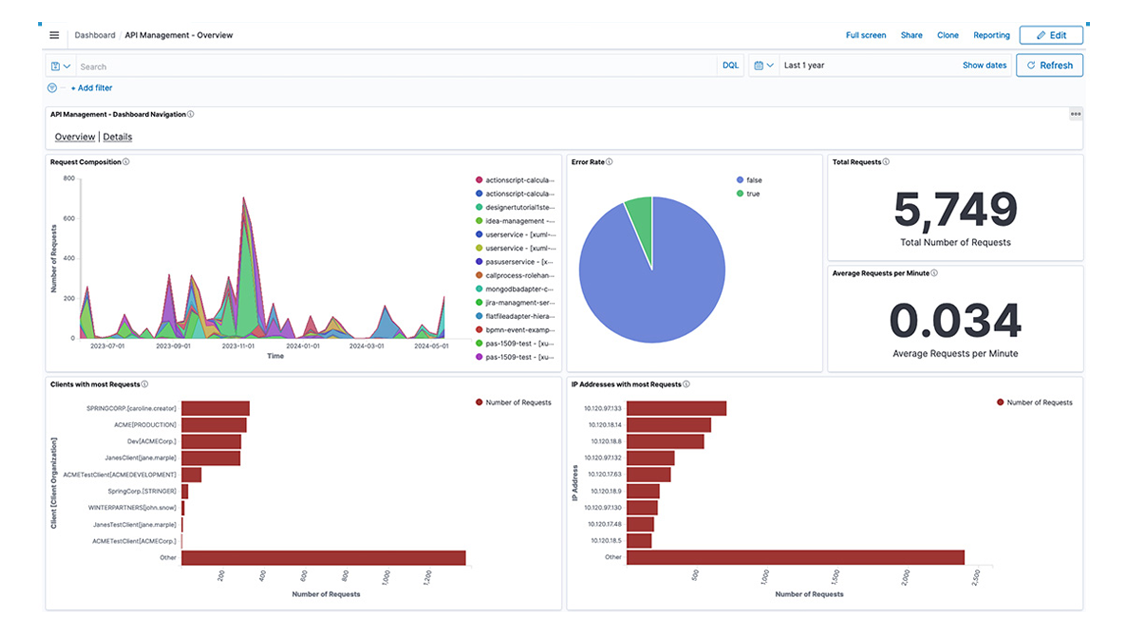Open the saved queries menu icon
The width and height of the screenshot is (1128, 634).
coord(56,65)
